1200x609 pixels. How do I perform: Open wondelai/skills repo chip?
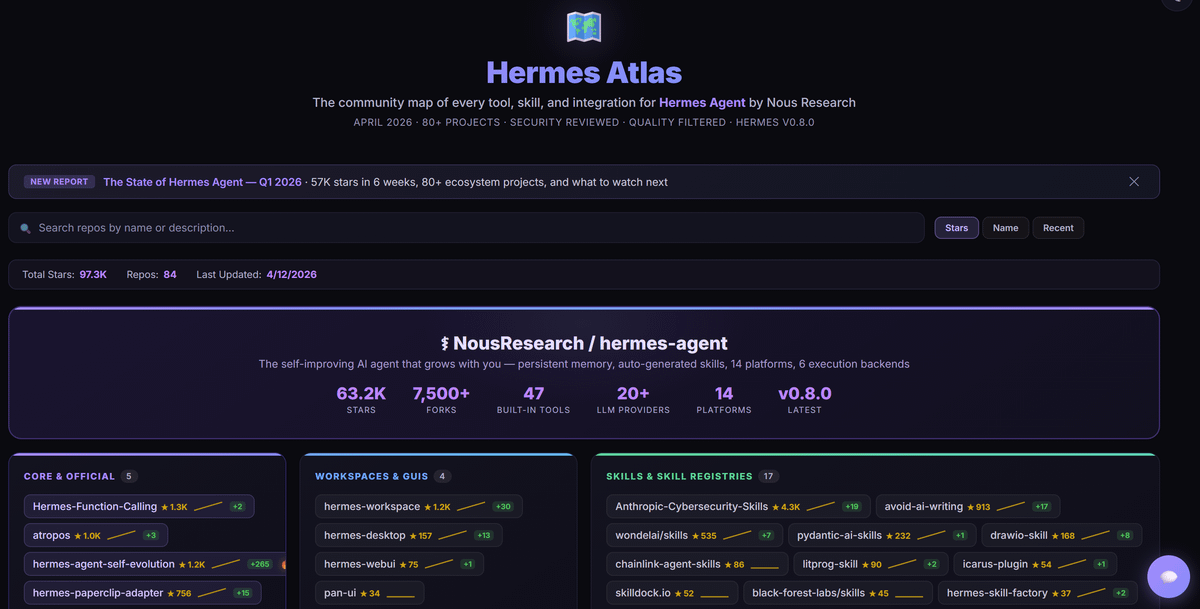[x=694, y=535]
